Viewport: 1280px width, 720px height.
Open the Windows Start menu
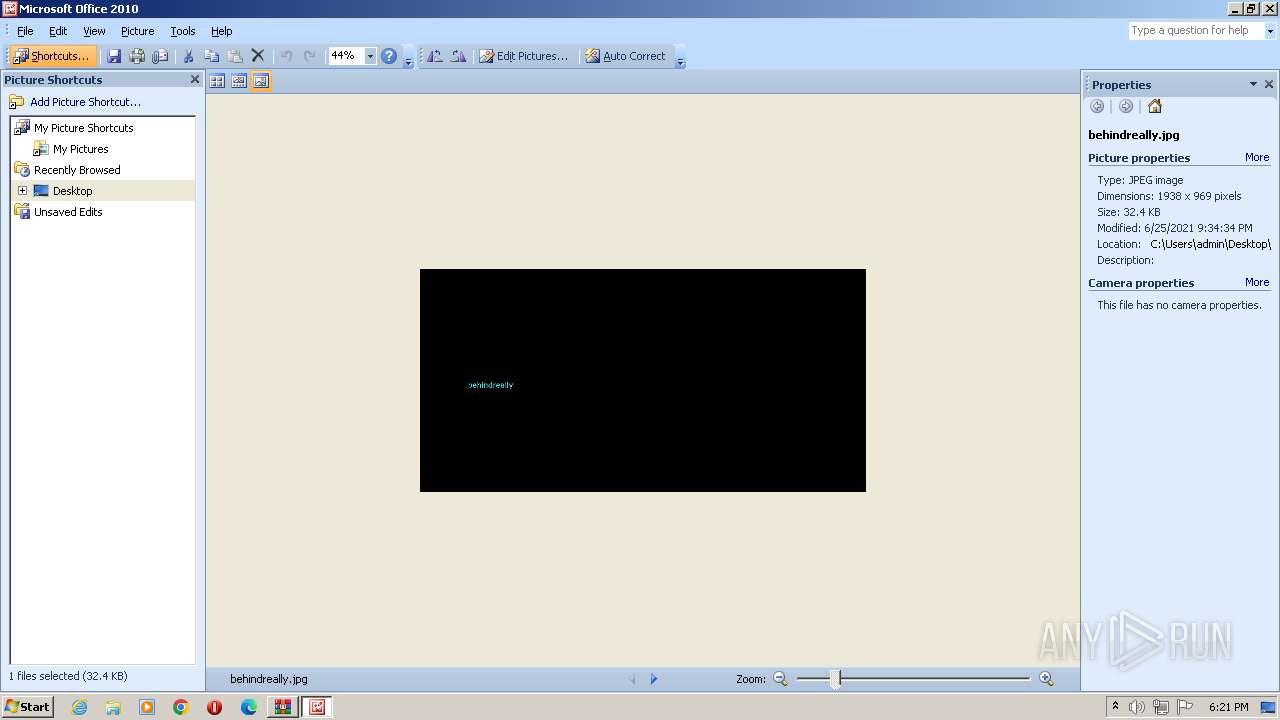coord(28,706)
